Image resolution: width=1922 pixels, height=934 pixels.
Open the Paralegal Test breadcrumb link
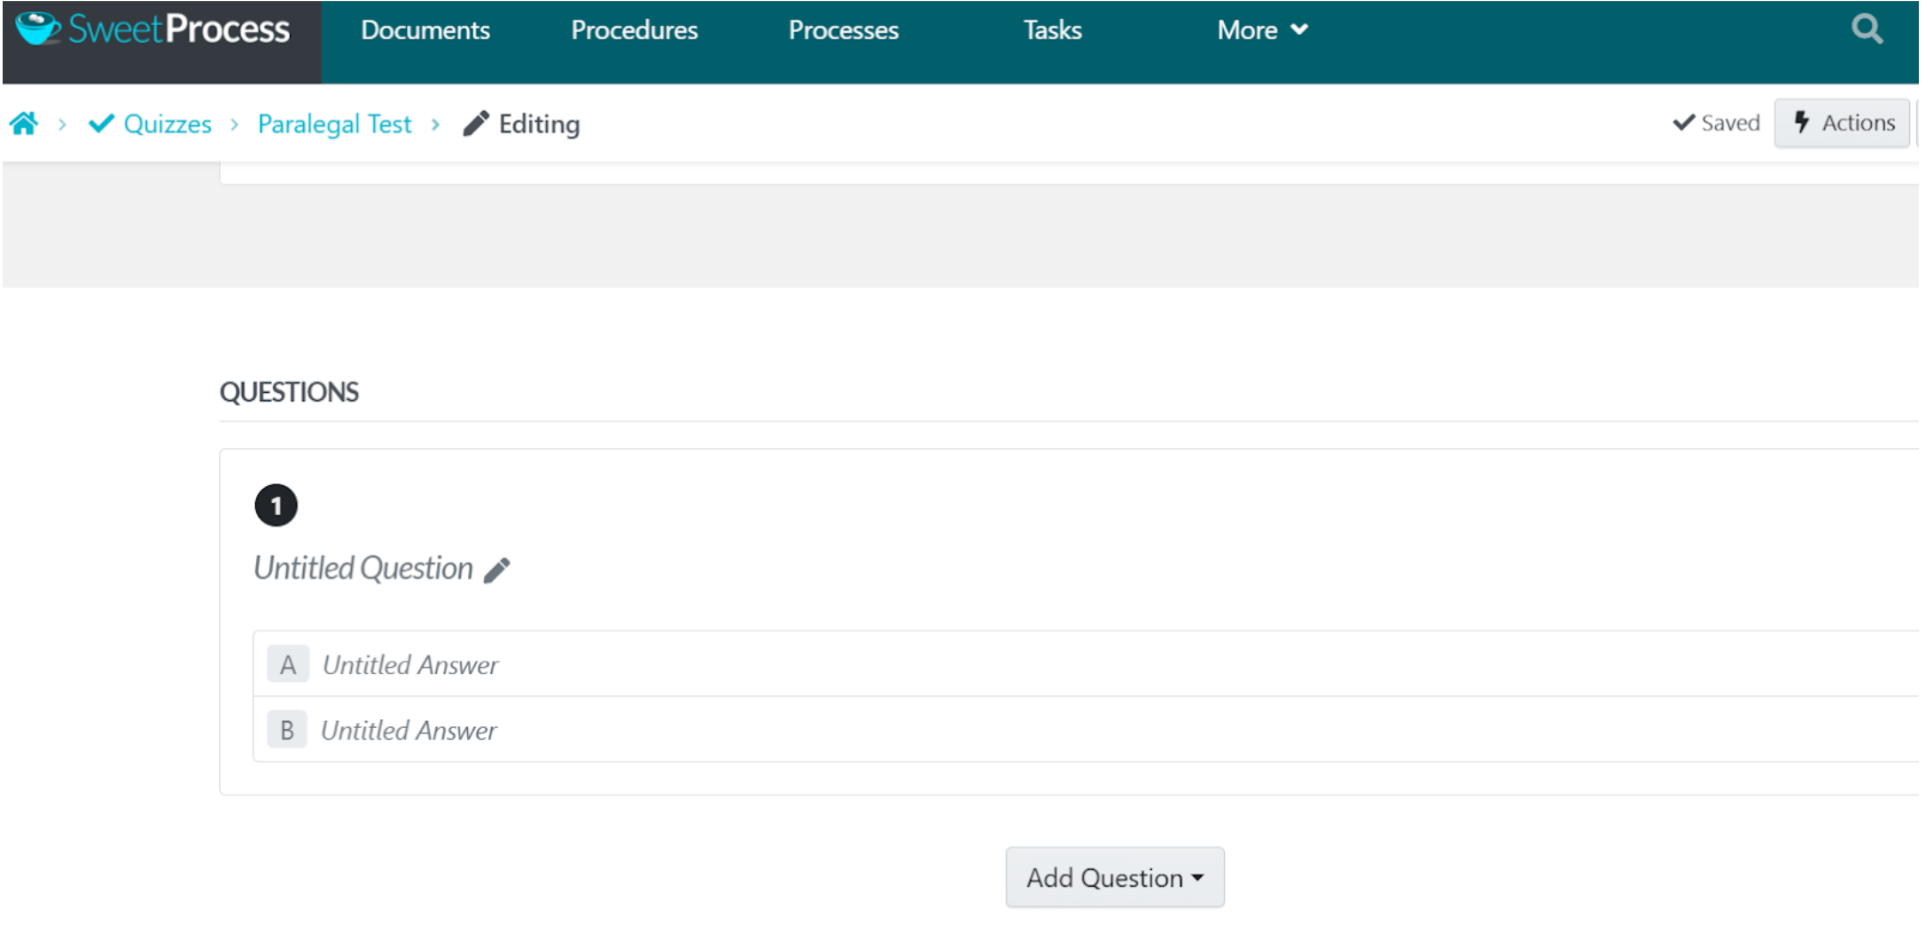coord(334,124)
